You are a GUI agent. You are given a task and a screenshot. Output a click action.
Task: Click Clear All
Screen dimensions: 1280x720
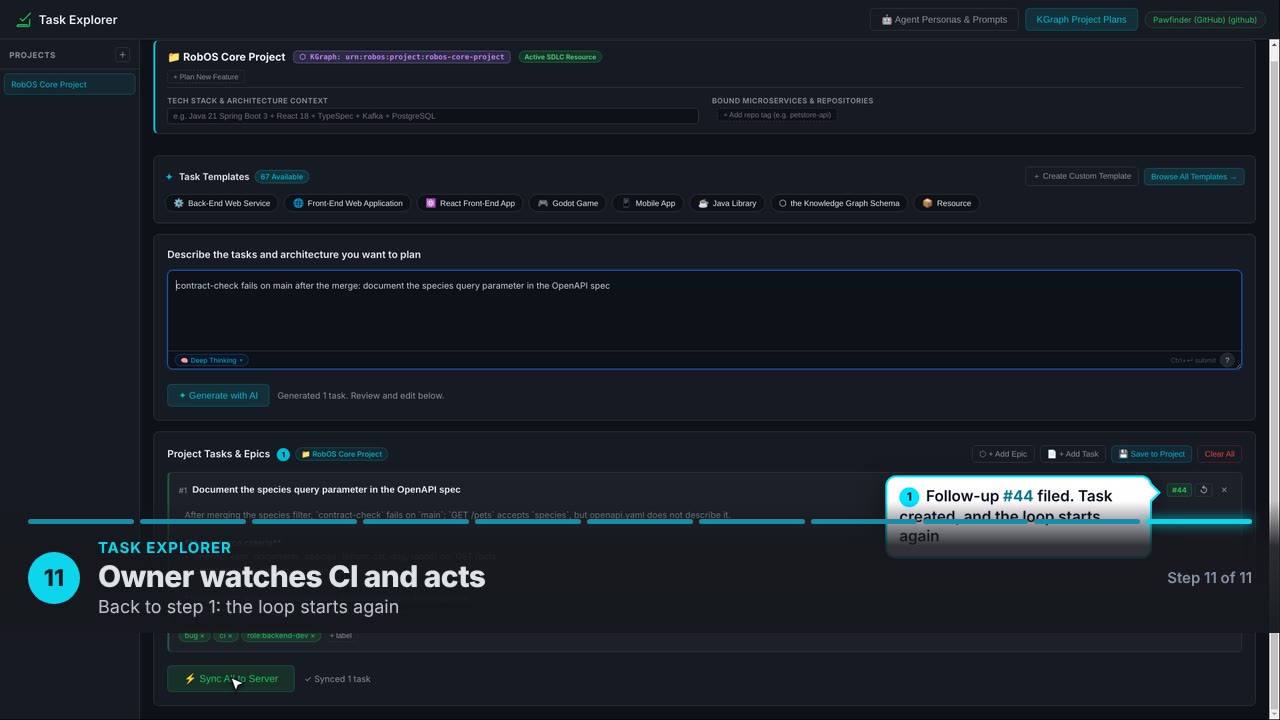coord(1219,454)
